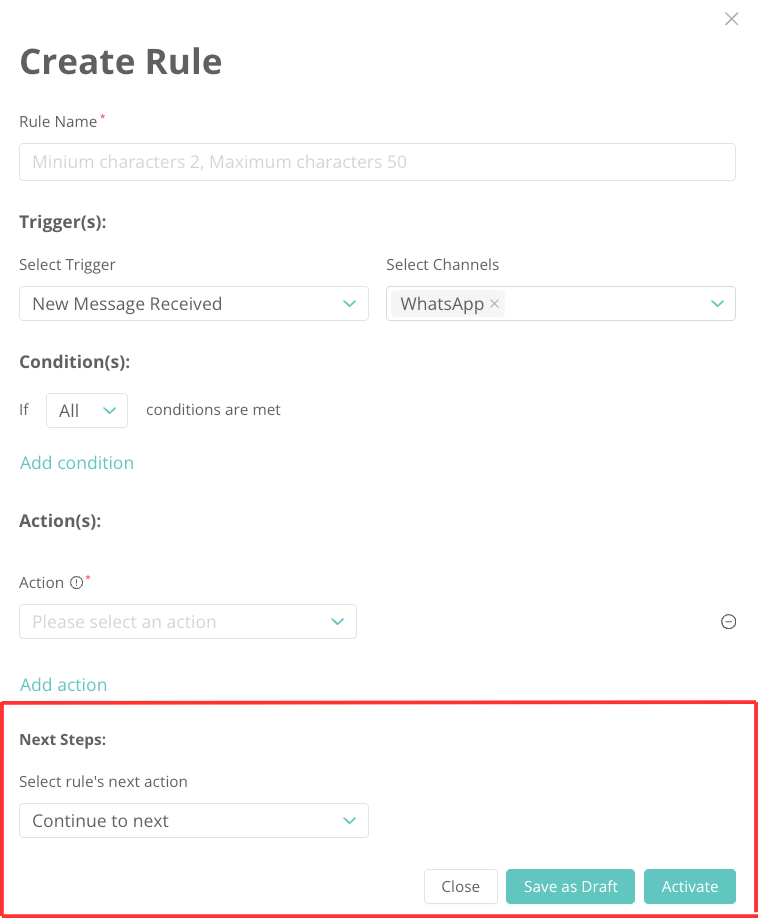Screen dimensions: 758x918
Task: Click the WhatsApp tag label
Action: 442,304
